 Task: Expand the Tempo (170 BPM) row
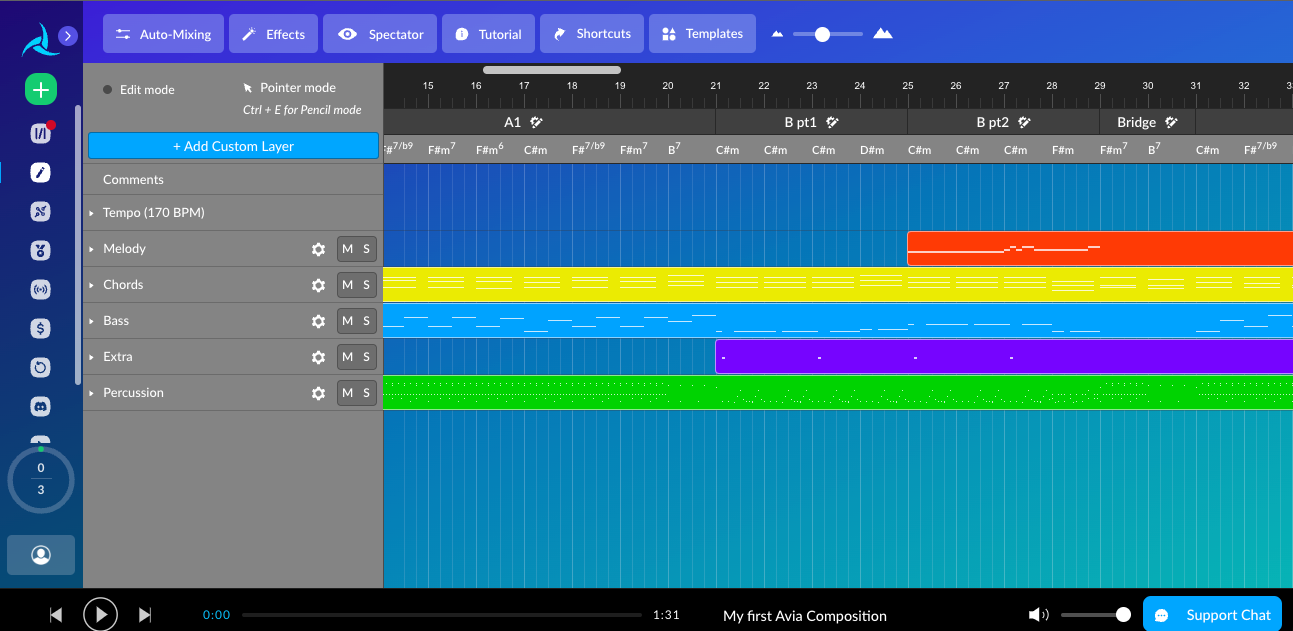92,213
